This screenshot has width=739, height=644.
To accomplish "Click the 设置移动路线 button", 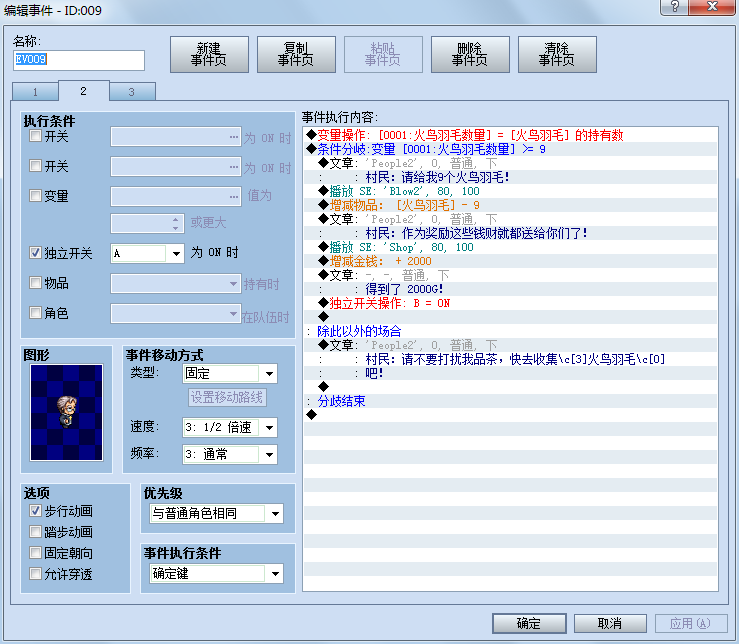I will pos(227,397).
